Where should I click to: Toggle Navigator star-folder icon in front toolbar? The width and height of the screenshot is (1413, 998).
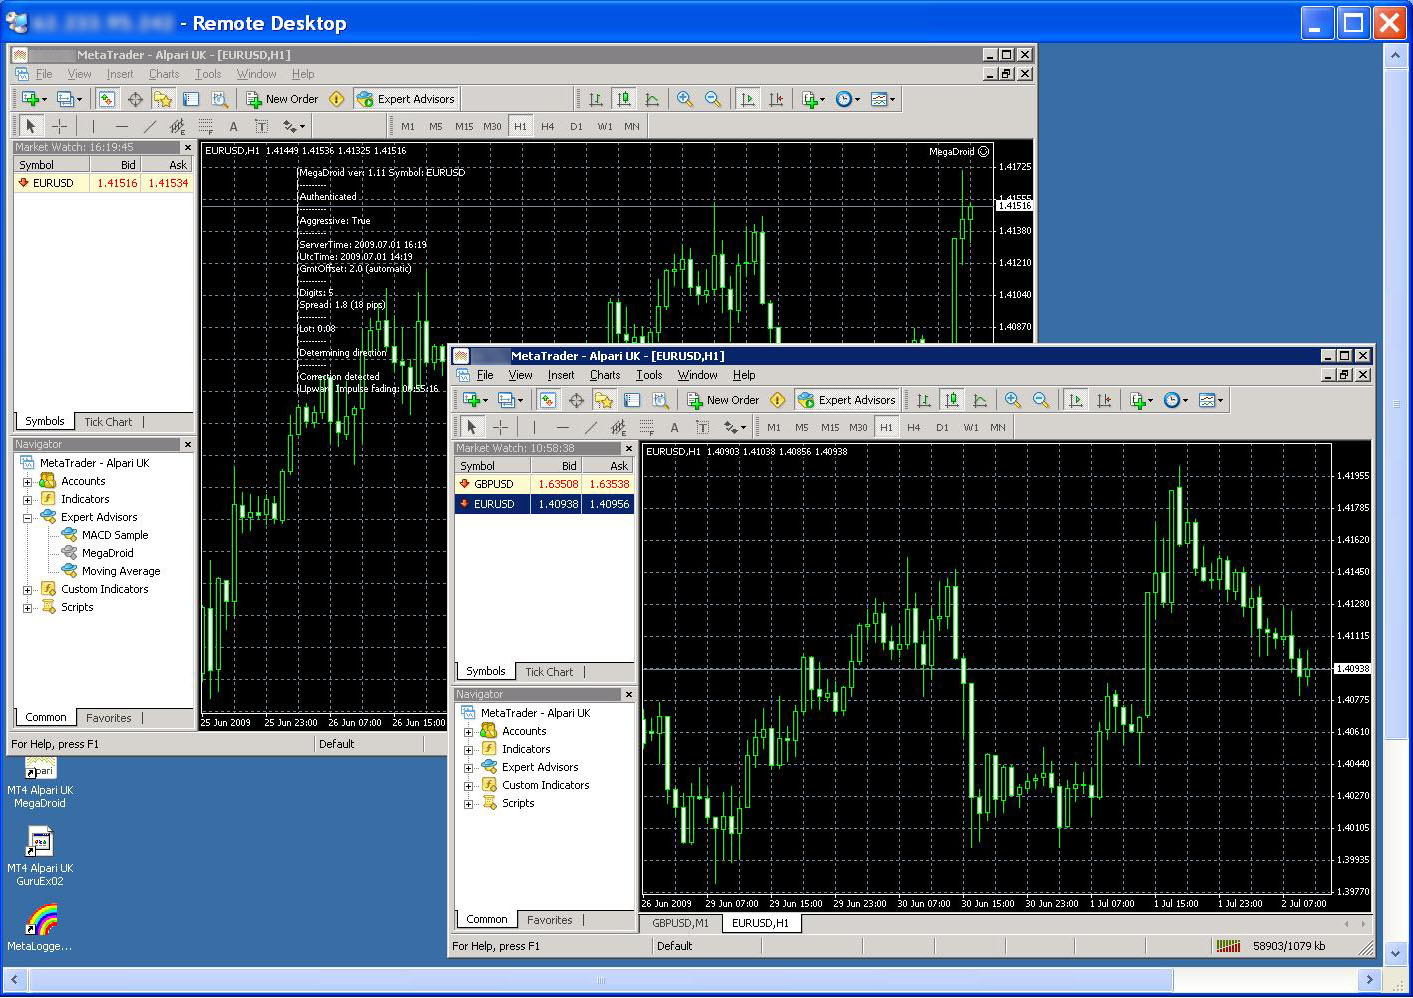pyautogui.click(x=604, y=400)
